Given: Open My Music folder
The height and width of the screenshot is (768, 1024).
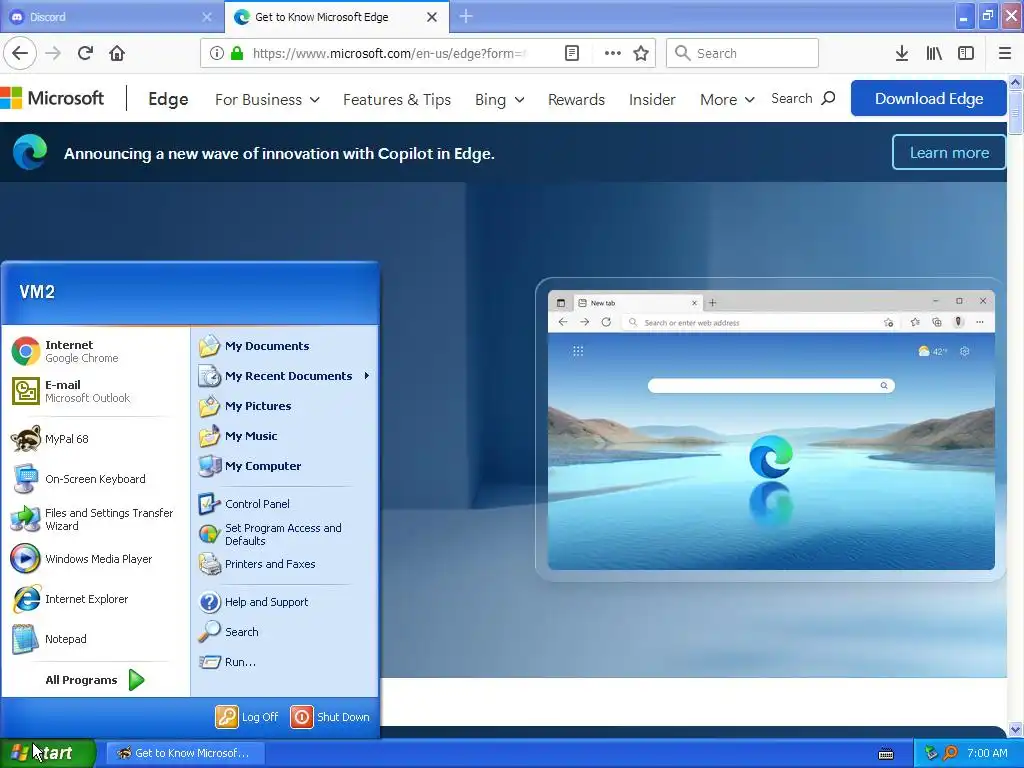Looking at the screenshot, I should (x=284, y=436).
